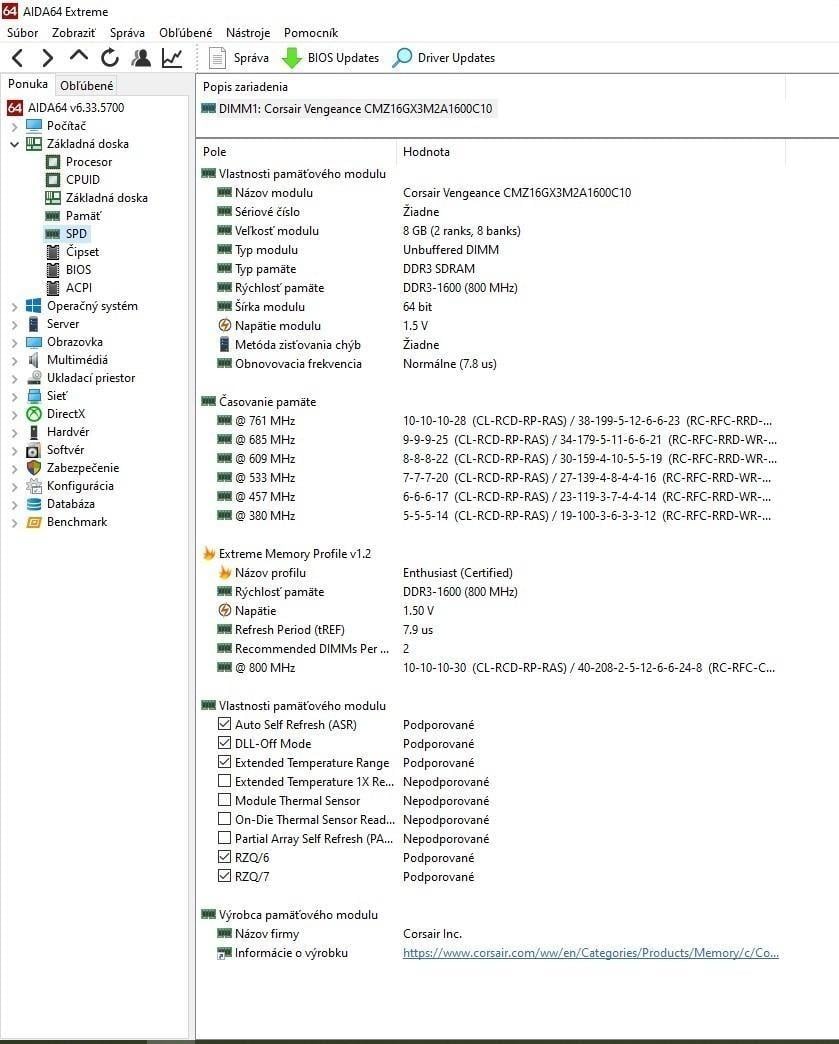Go up one level with the up arrow icon
This screenshot has height=1044, width=839.
pos(79,57)
